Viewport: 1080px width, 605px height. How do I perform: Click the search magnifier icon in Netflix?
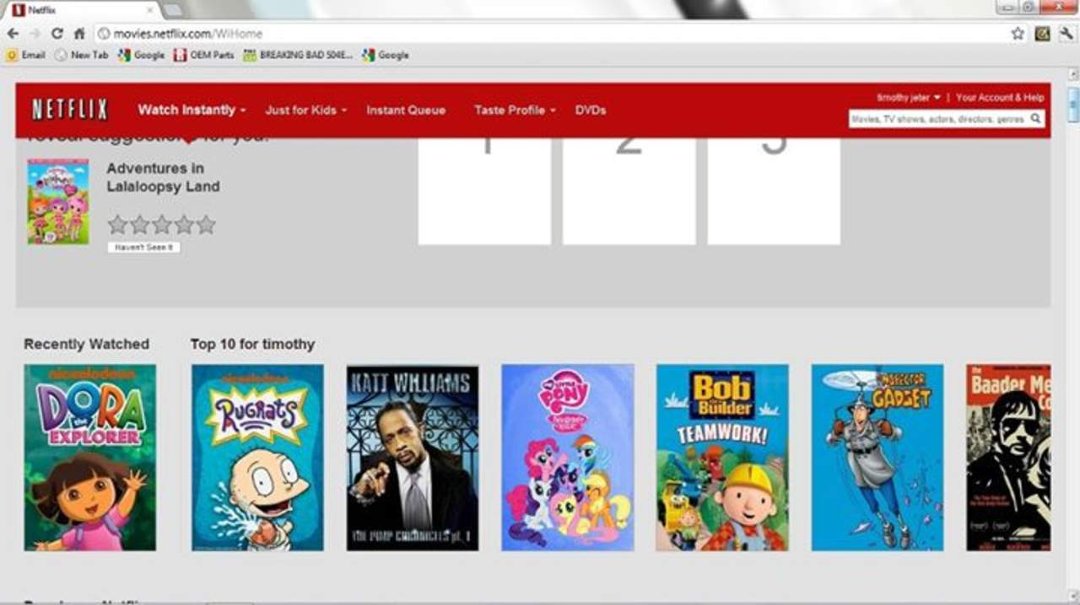pos(1035,119)
